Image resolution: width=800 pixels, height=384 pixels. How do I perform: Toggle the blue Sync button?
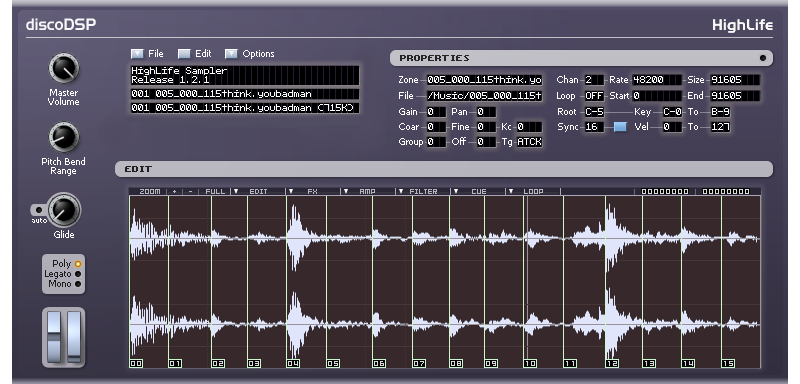(x=620, y=127)
